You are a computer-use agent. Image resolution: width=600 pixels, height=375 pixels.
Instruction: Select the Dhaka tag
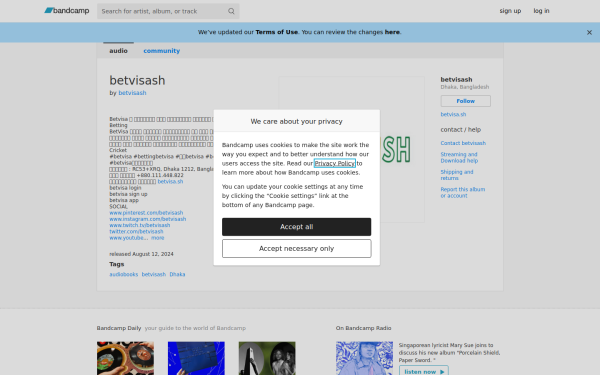177,274
